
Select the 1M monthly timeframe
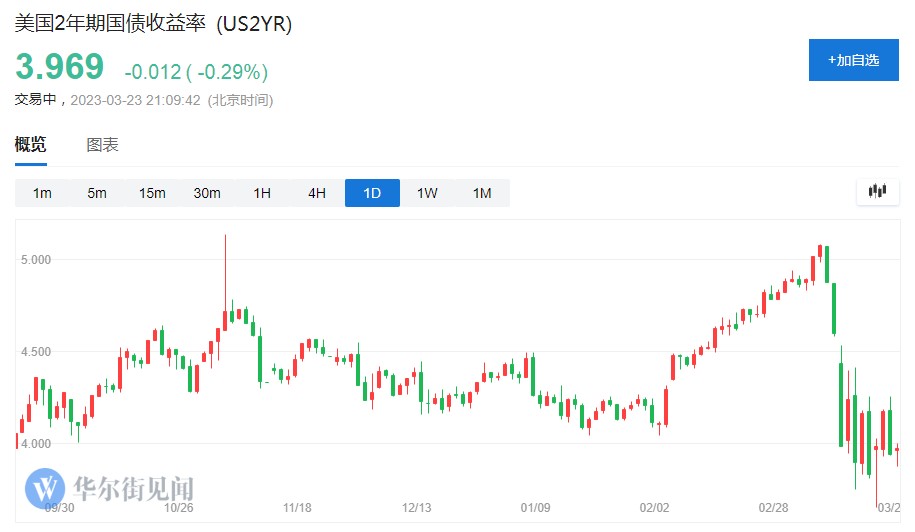click(482, 193)
